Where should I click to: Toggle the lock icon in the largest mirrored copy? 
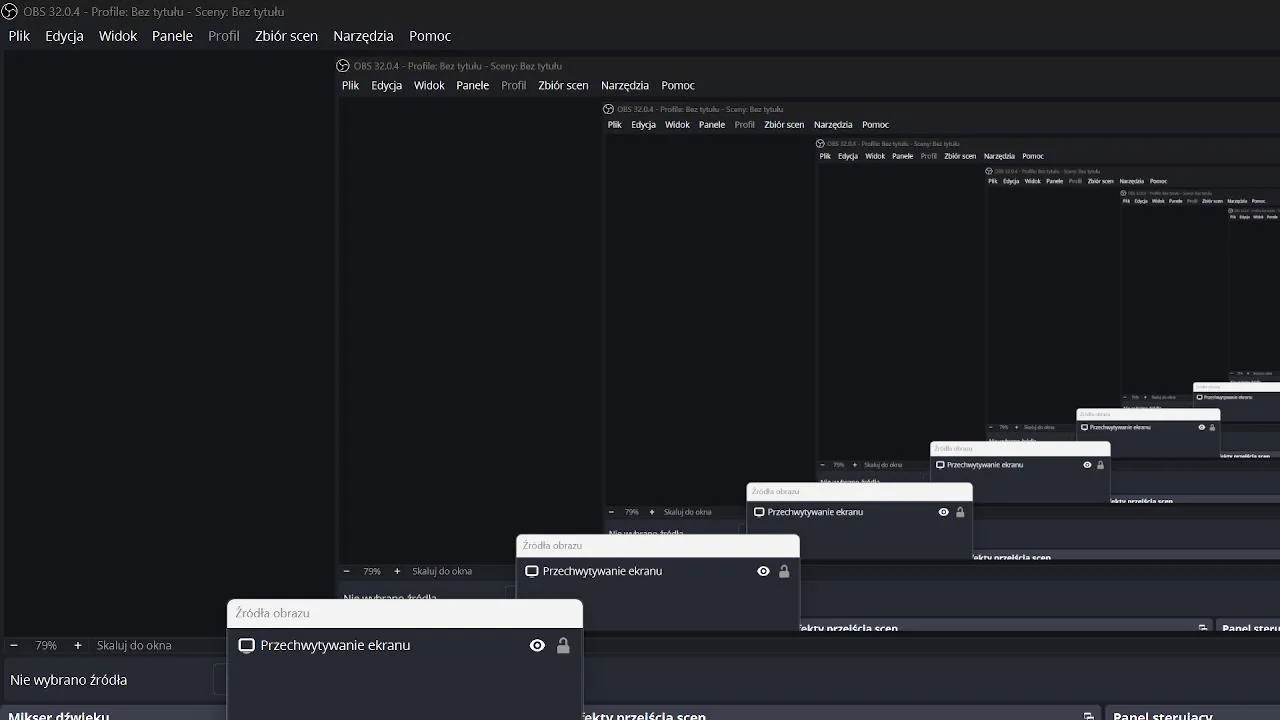pos(784,571)
